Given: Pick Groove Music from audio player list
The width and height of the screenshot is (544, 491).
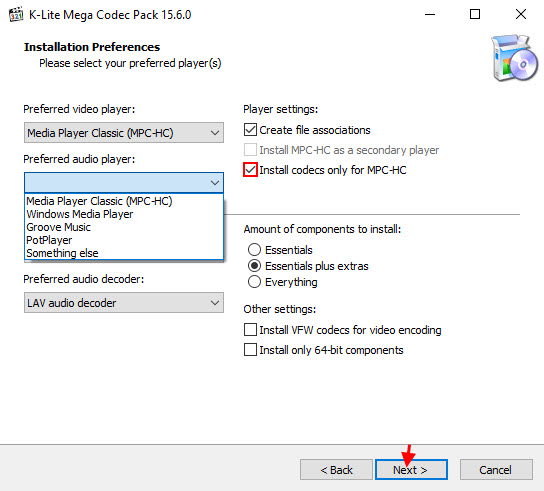Looking at the screenshot, I should (124, 227).
